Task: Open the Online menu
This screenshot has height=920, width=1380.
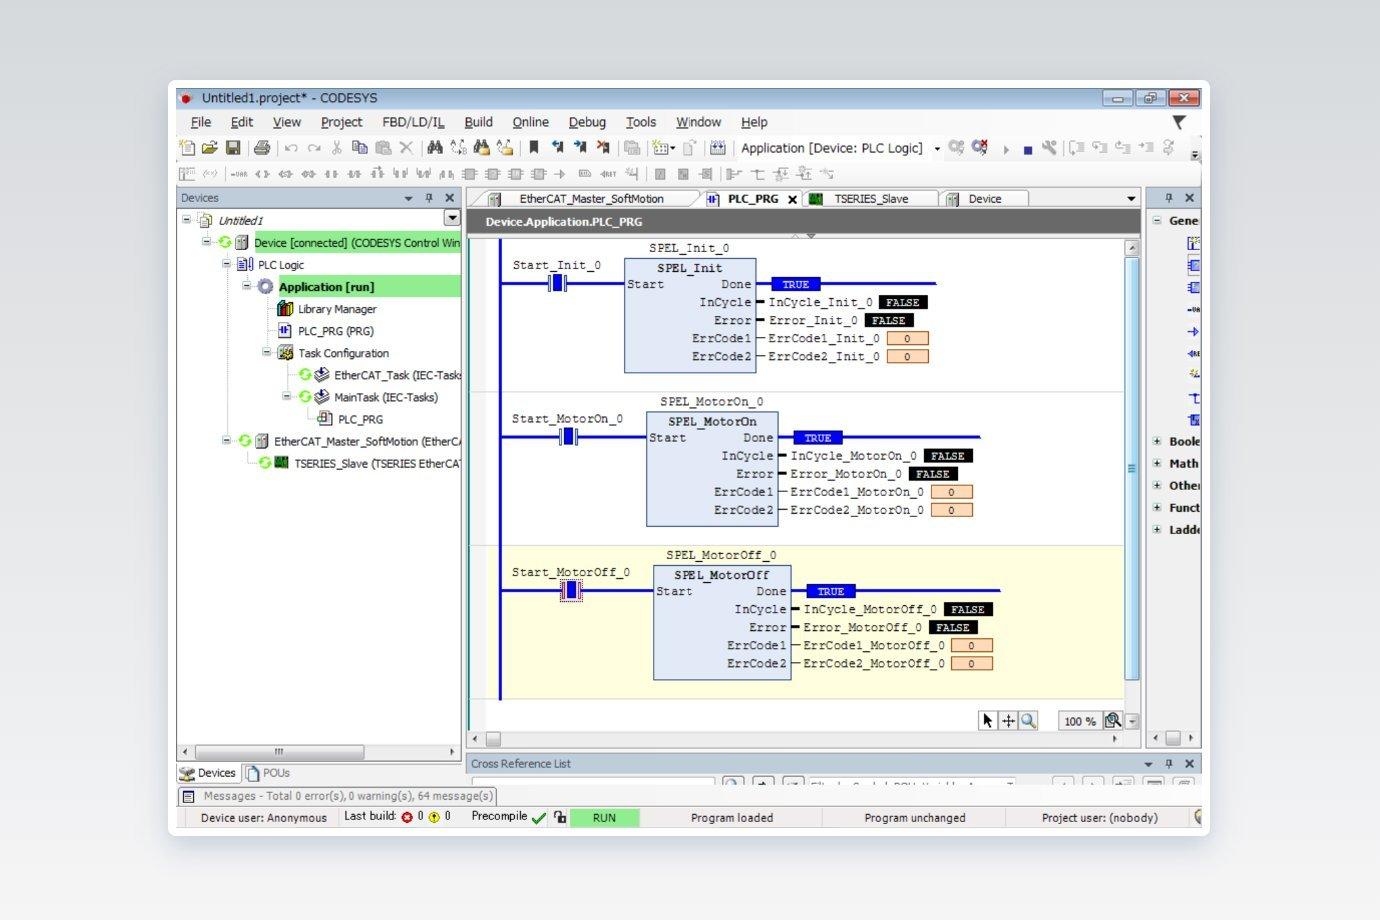Action: pos(530,122)
